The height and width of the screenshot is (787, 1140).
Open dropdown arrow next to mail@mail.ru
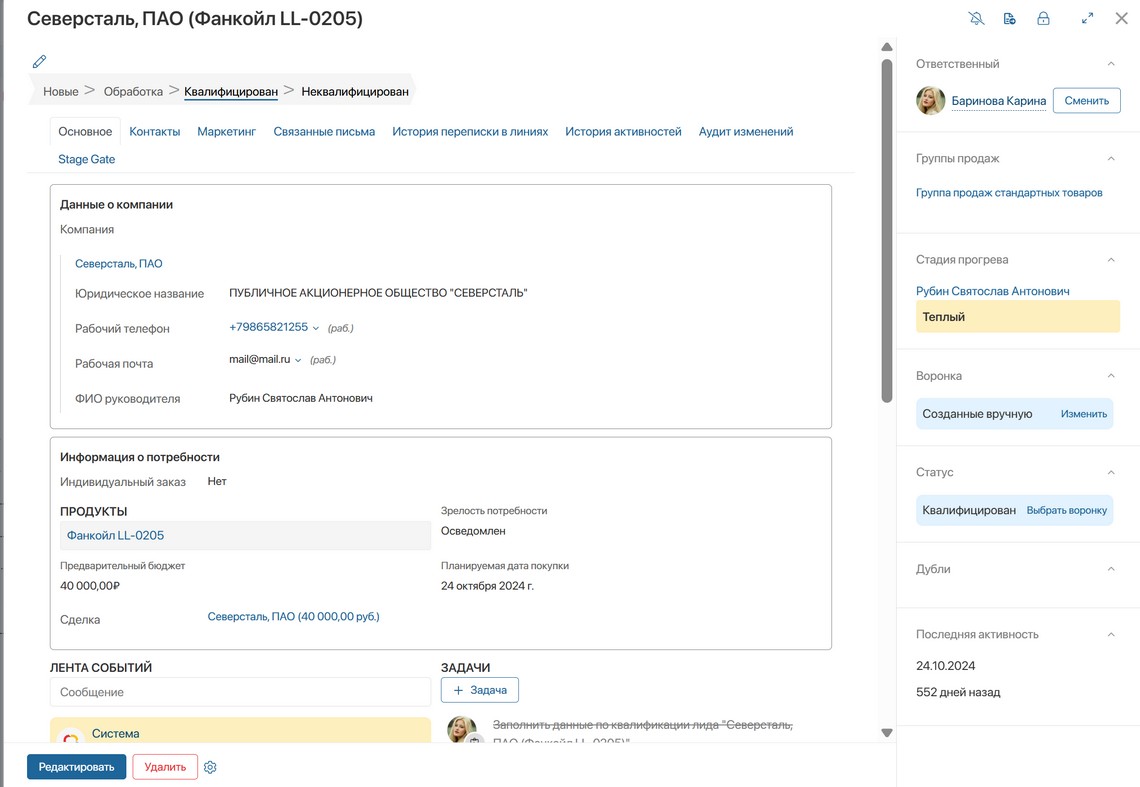(x=298, y=360)
